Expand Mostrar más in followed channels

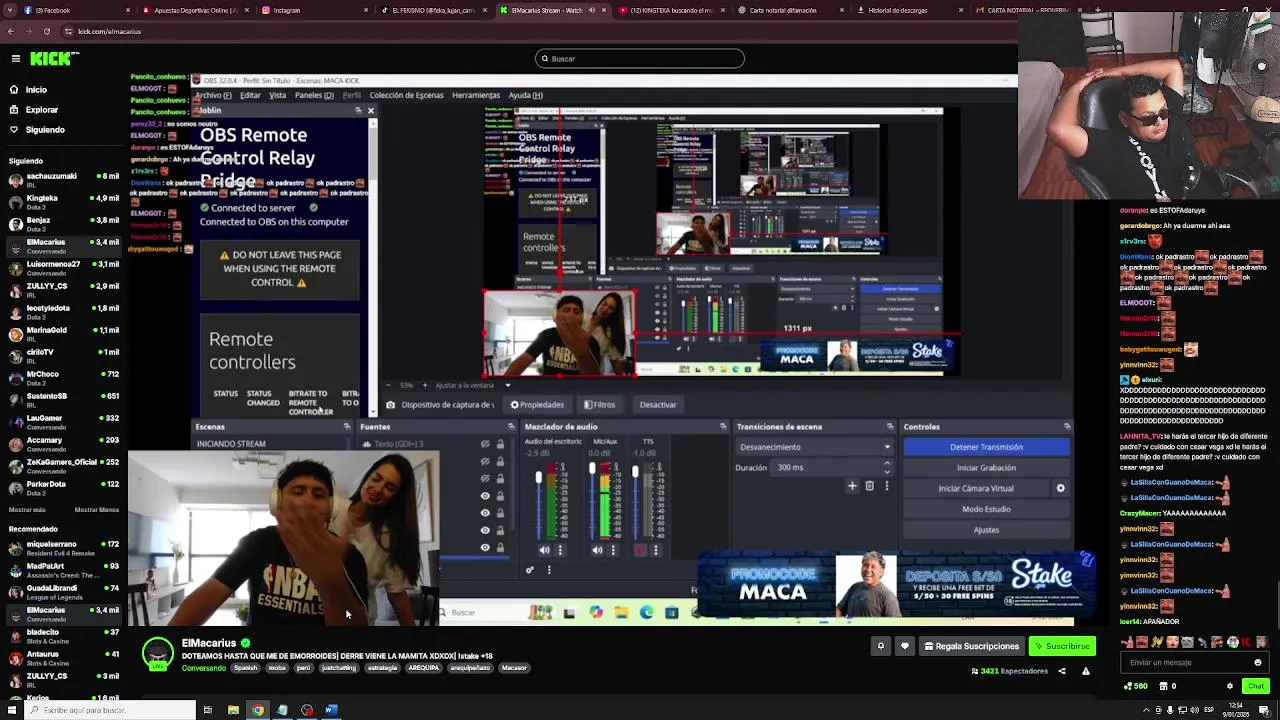[x=27, y=510]
